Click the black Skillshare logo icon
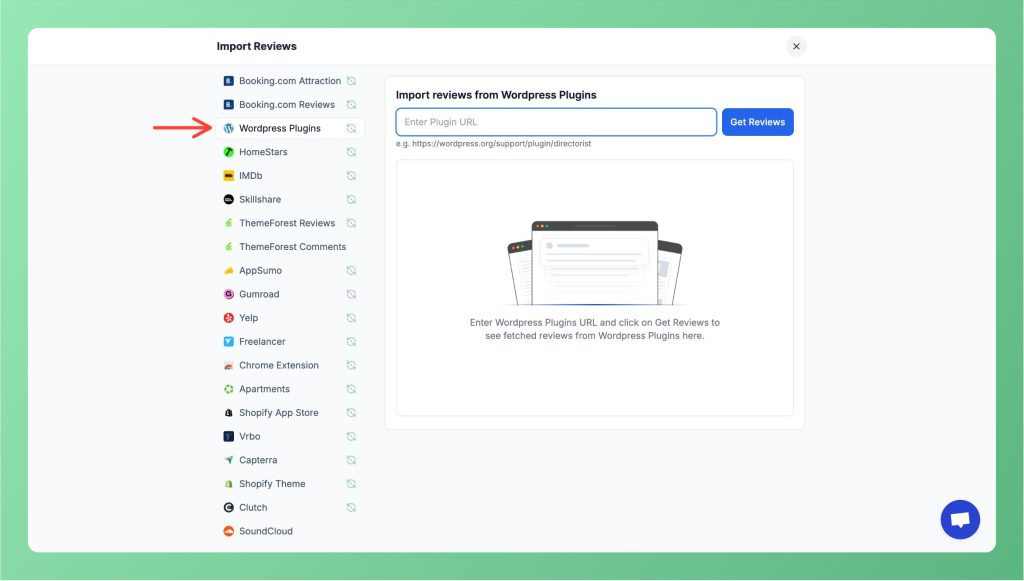The image size is (1024, 581). 229,199
